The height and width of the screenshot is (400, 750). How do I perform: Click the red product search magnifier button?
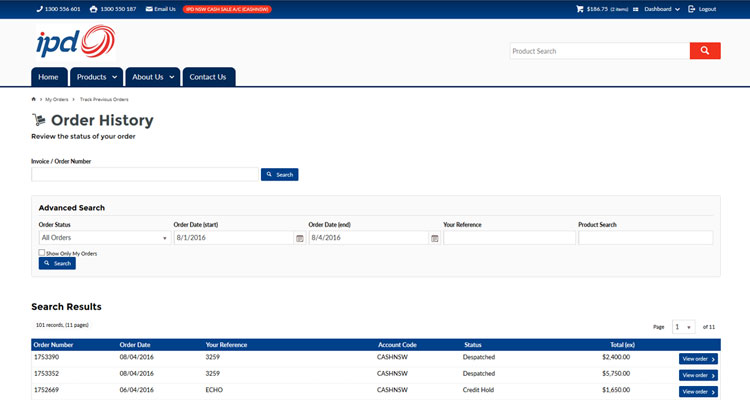point(704,51)
